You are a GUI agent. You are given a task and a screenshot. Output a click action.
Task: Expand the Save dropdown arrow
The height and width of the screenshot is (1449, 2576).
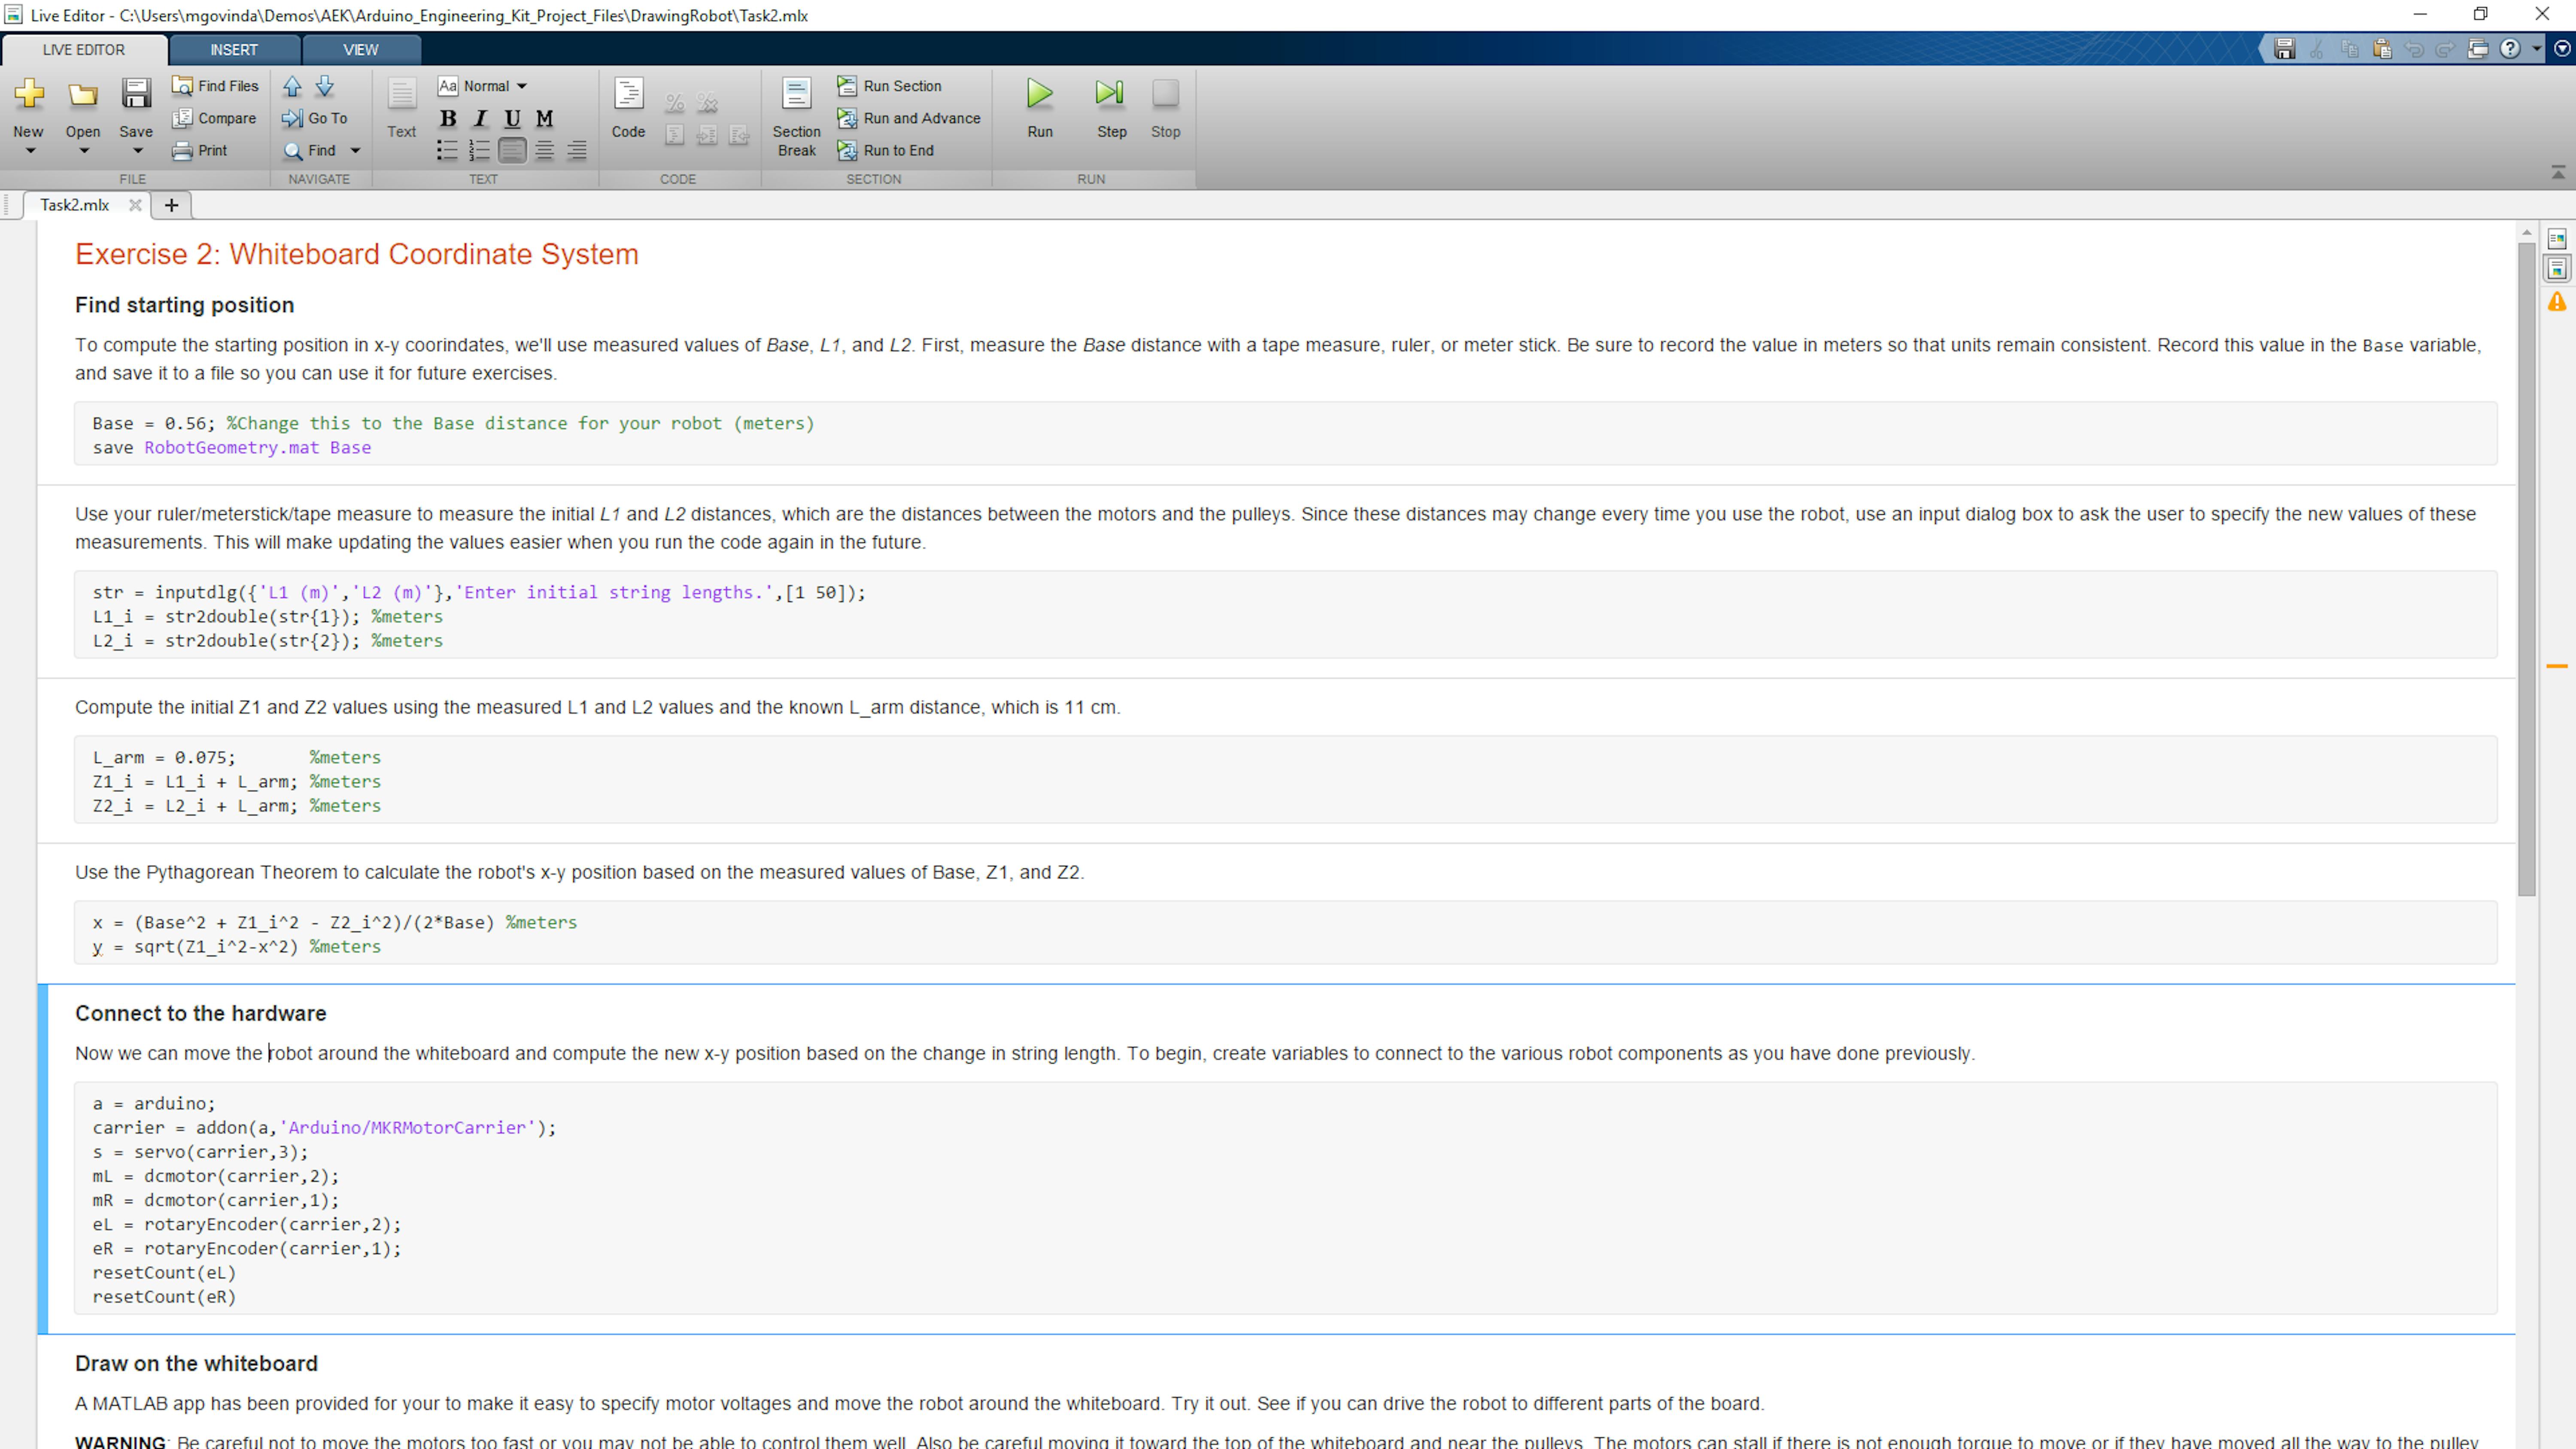138,151
